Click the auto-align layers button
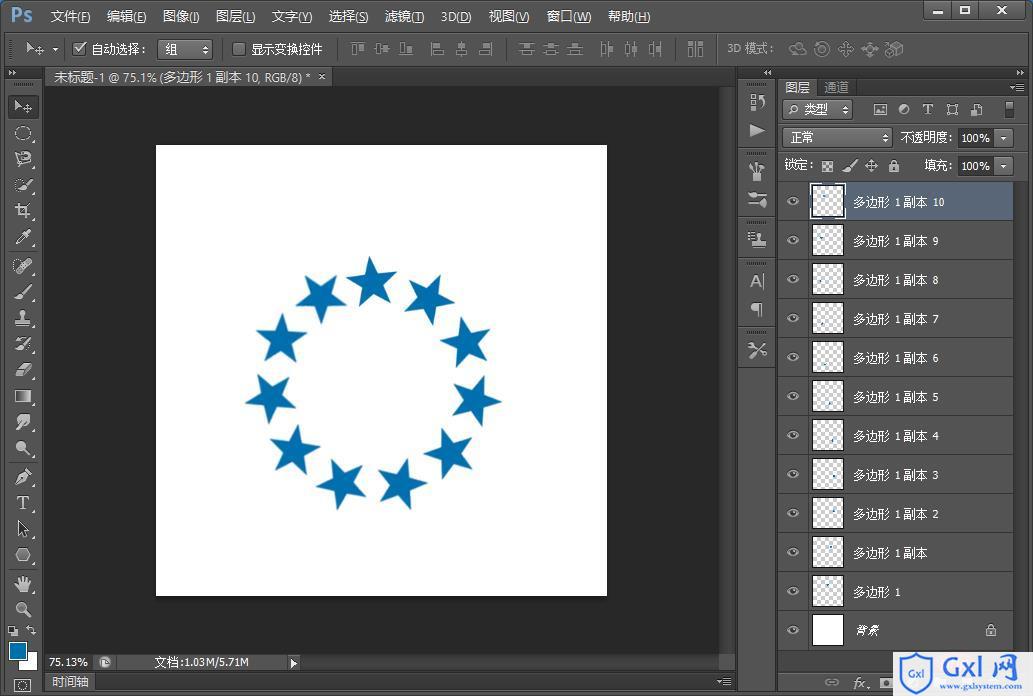 695,49
